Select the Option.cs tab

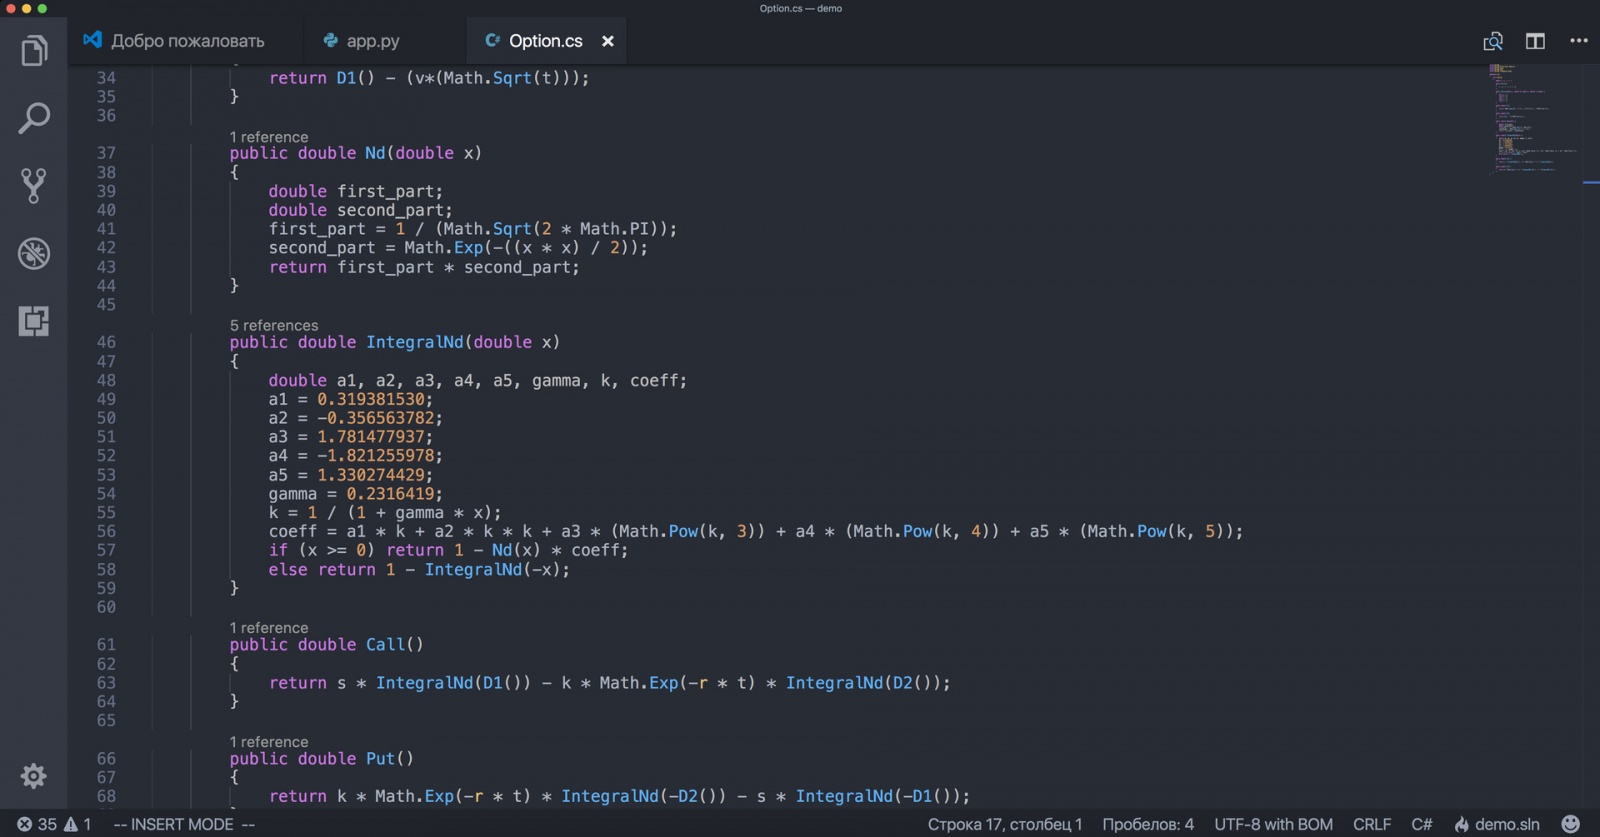(546, 41)
